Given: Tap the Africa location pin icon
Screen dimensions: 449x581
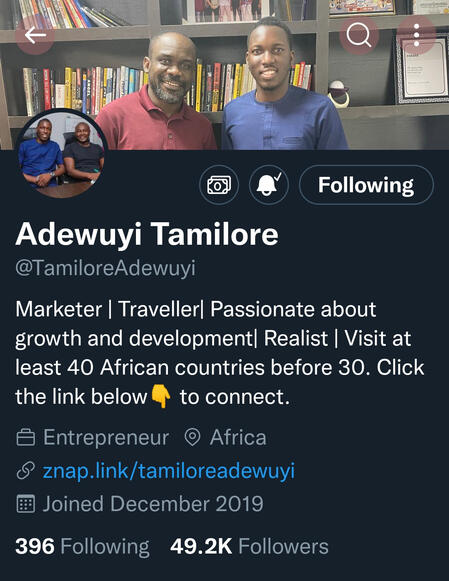Looking at the screenshot, I should [x=193, y=438].
